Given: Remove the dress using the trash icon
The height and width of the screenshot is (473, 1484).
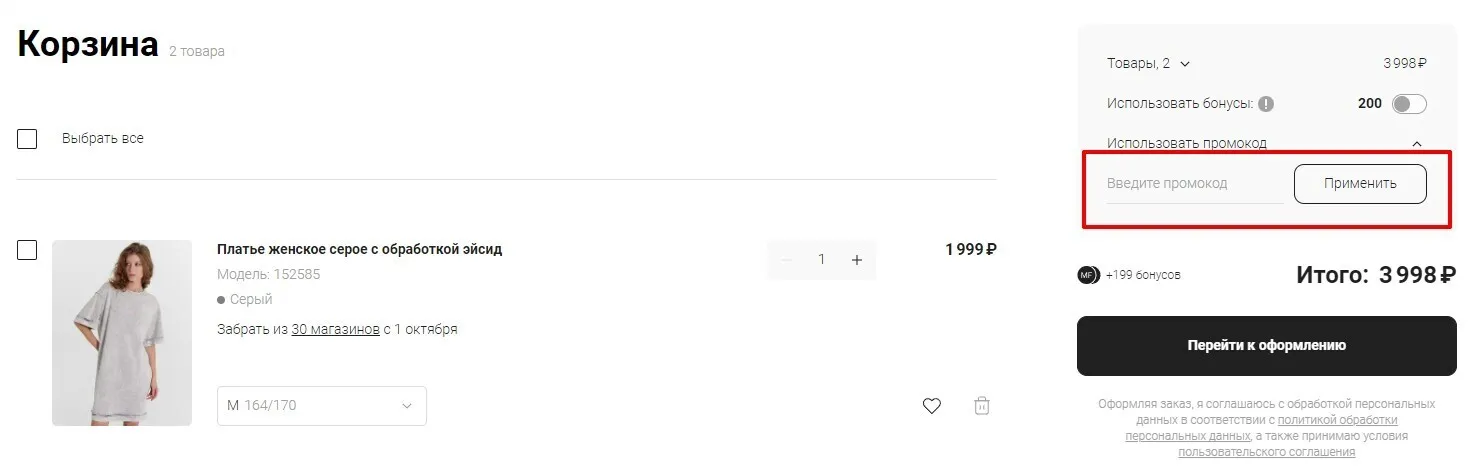Looking at the screenshot, I should 982,405.
